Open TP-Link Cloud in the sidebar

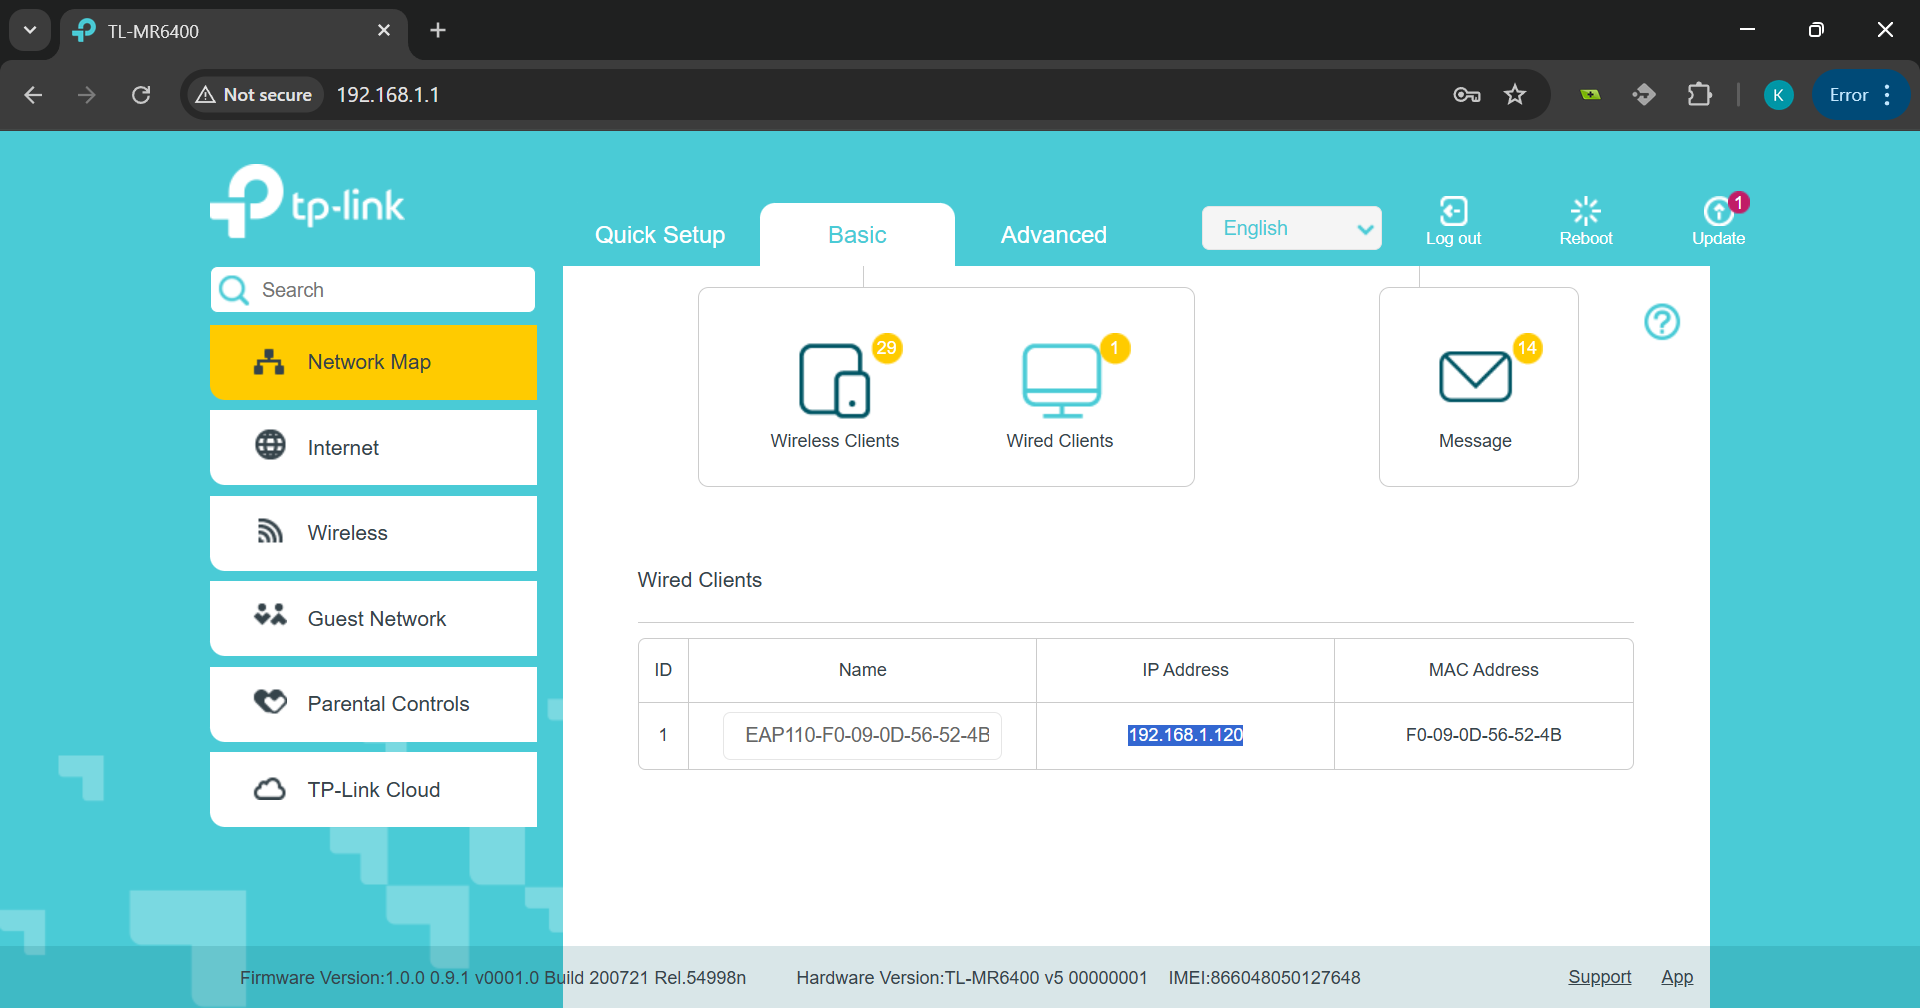pyautogui.click(x=373, y=789)
